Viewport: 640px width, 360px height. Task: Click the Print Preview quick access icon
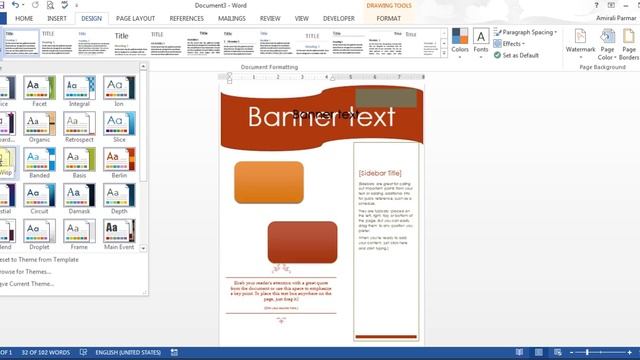tap(50, 5)
